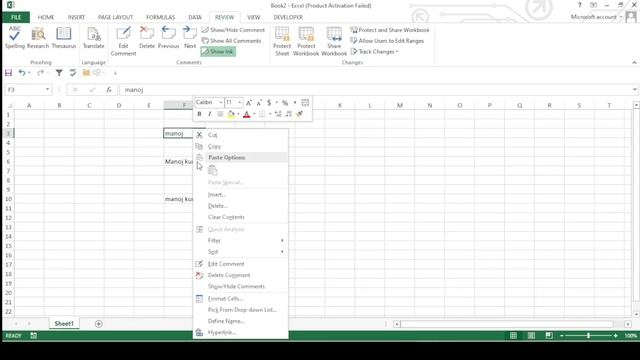Select the Sheet1 tab
This screenshot has width=640, height=360.
click(x=64, y=324)
